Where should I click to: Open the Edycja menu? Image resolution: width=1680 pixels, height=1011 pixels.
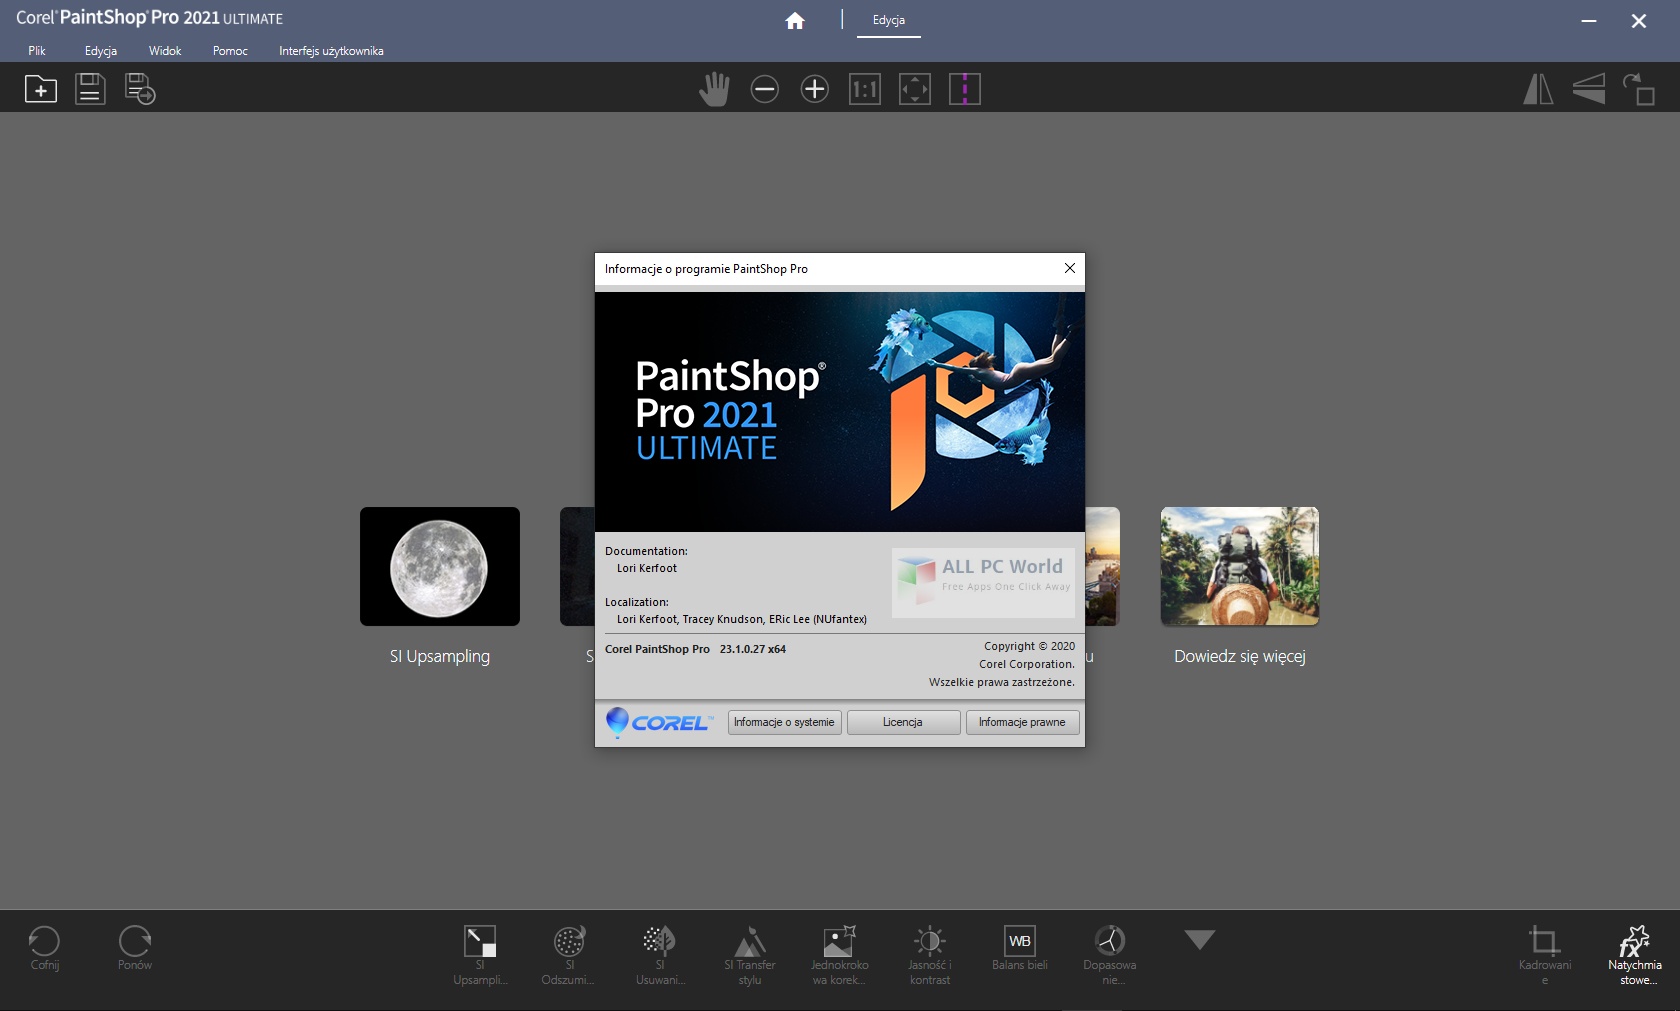[101, 51]
